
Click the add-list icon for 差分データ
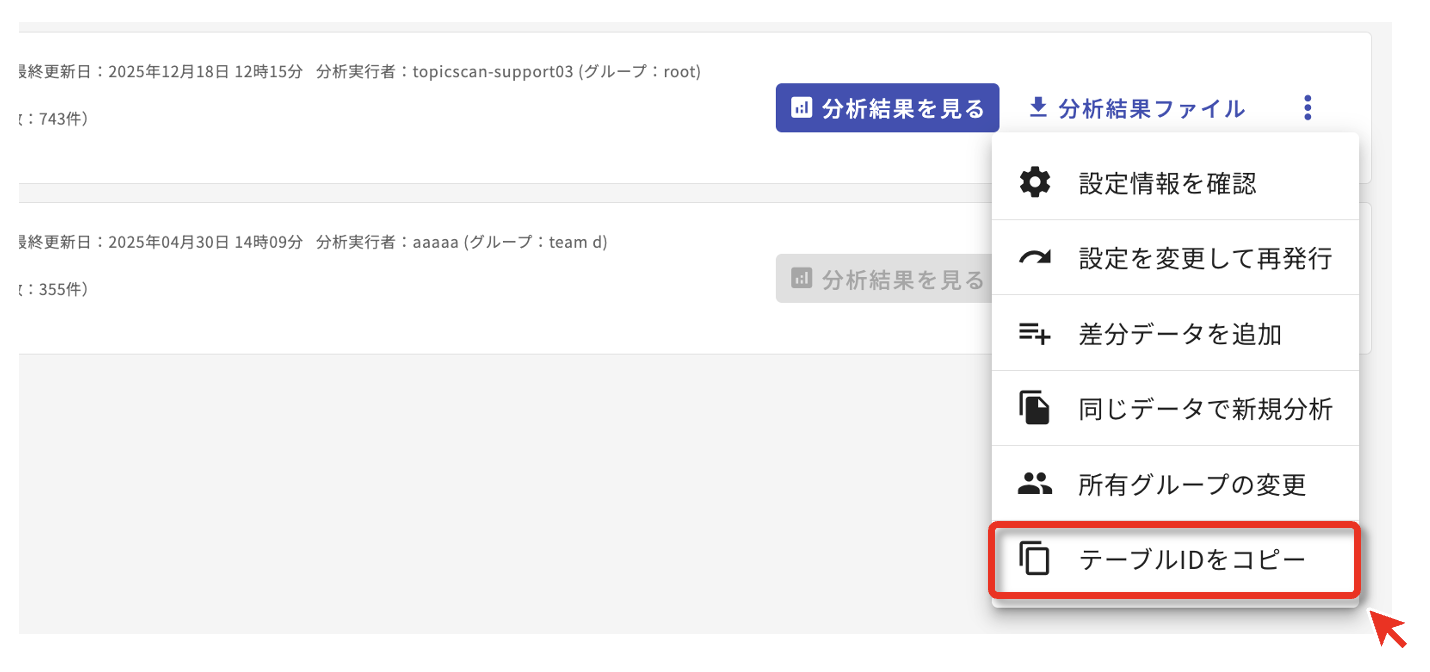click(1035, 333)
